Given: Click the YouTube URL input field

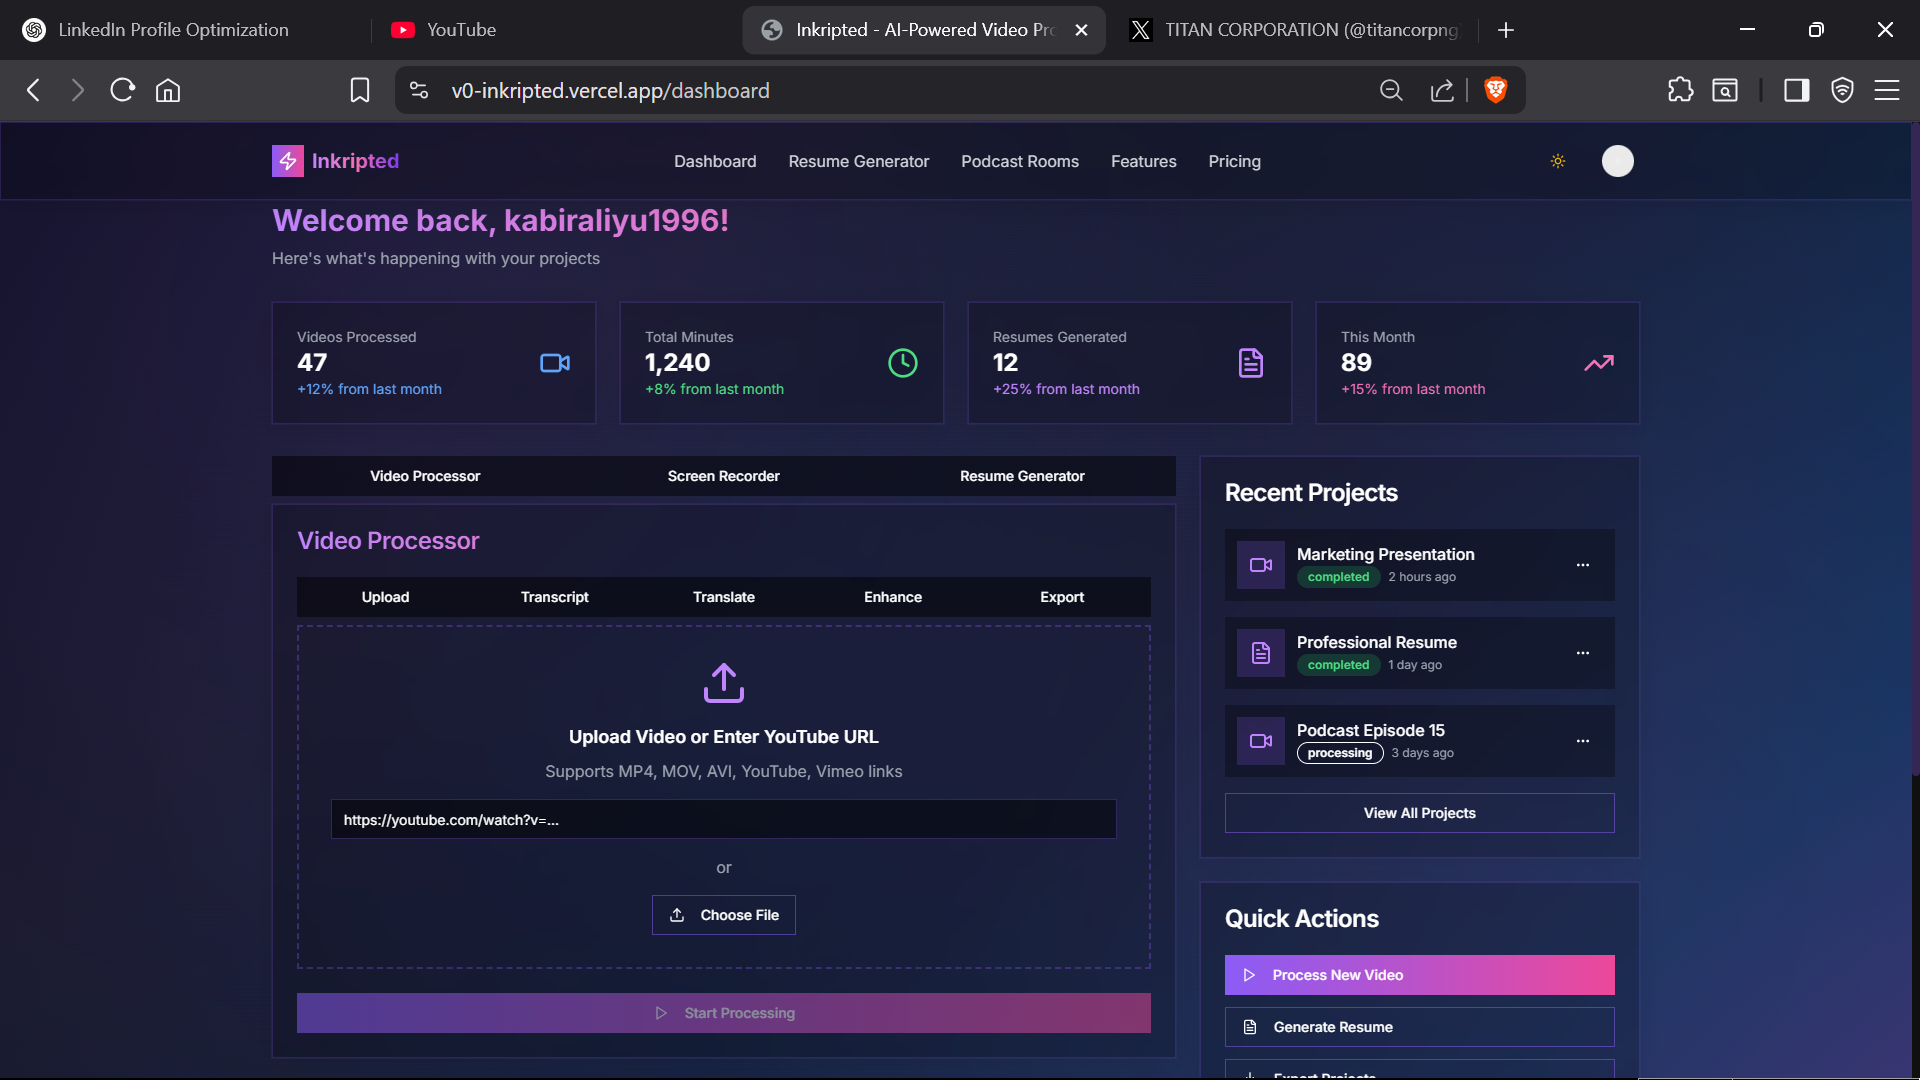Looking at the screenshot, I should pyautogui.click(x=724, y=819).
